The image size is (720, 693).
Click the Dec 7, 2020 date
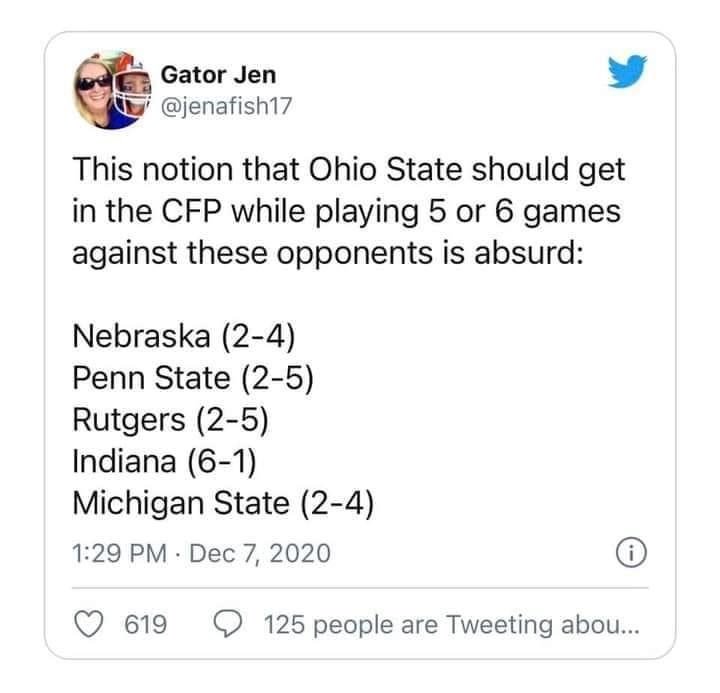[260, 553]
